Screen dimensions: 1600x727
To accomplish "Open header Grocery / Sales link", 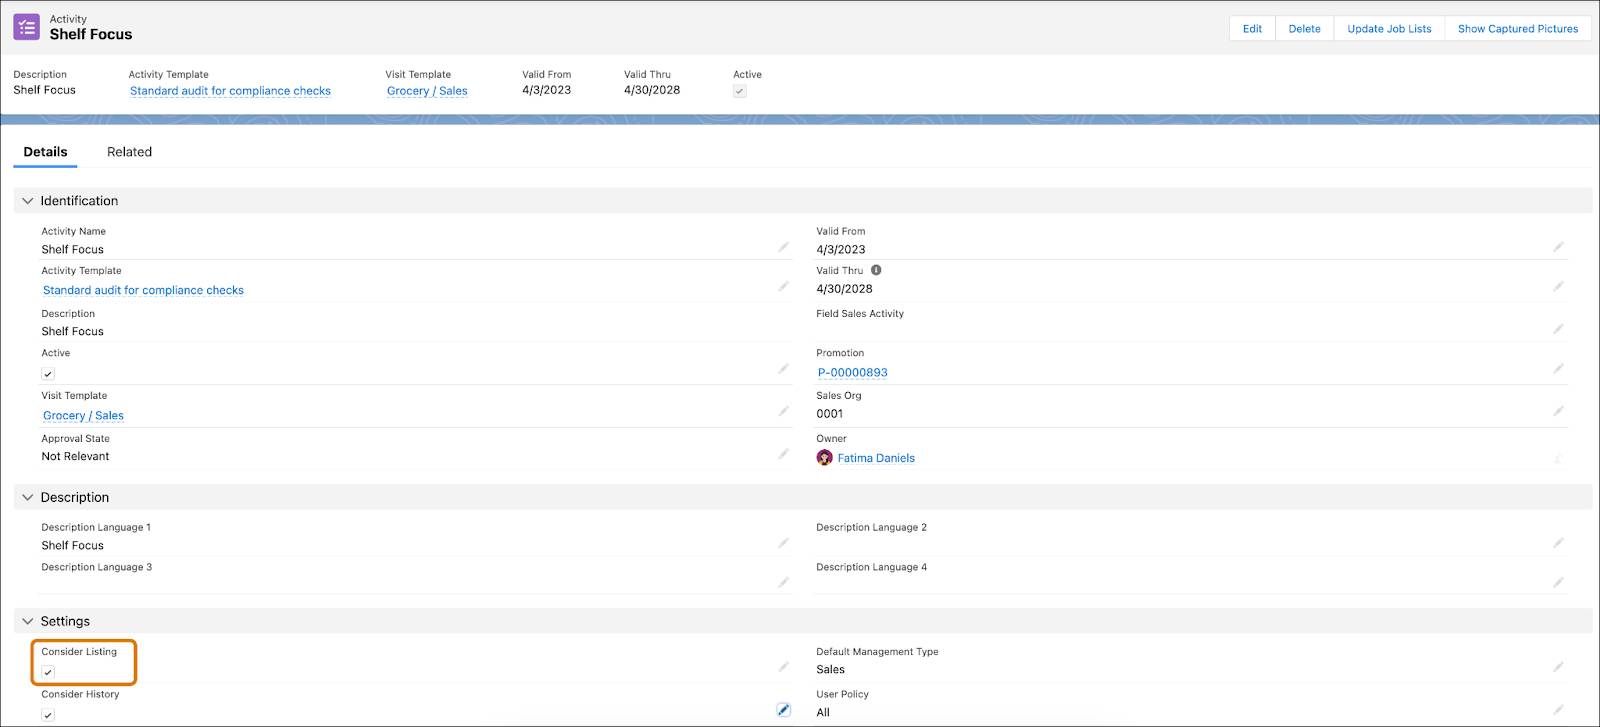I will click(427, 91).
